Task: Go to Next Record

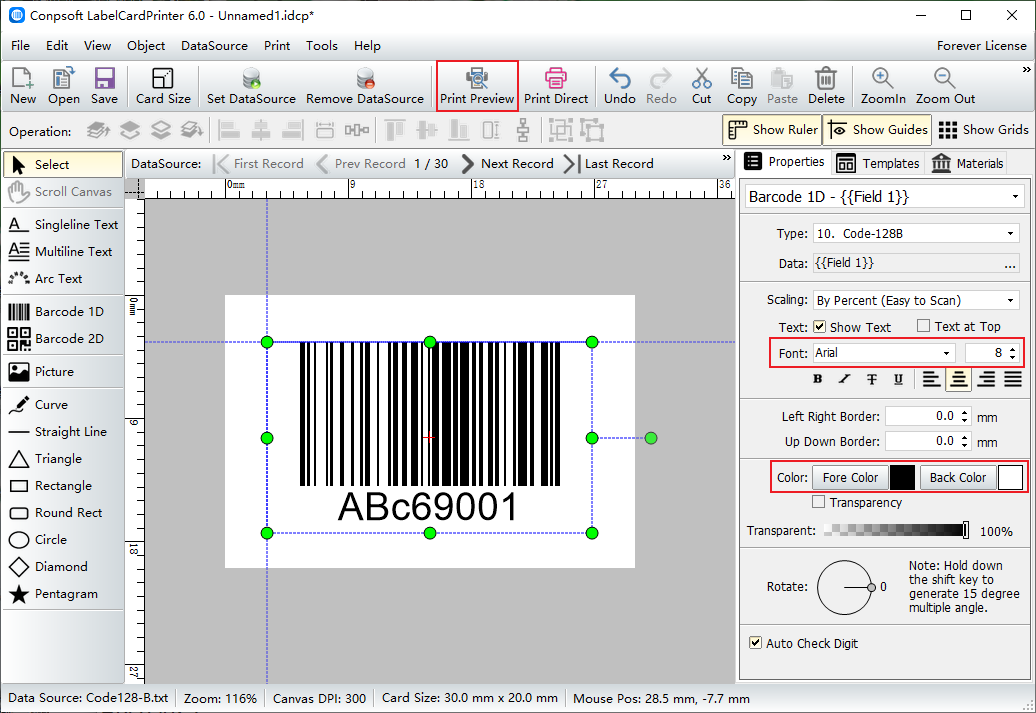Action: tap(507, 164)
